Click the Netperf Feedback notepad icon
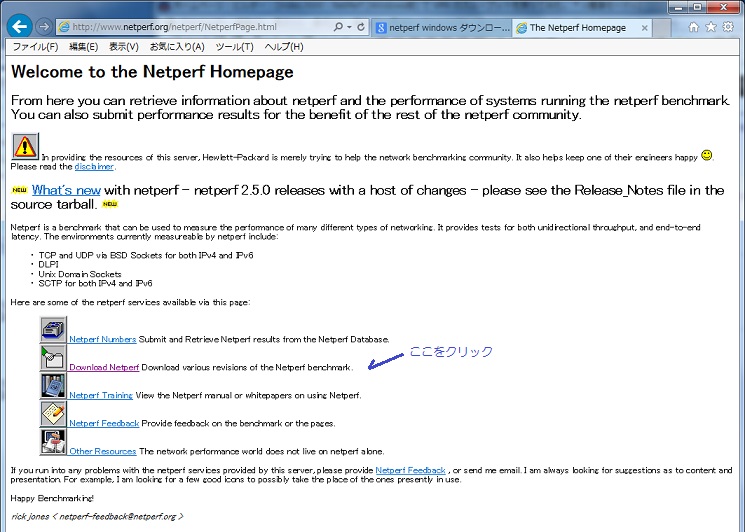 53,414
